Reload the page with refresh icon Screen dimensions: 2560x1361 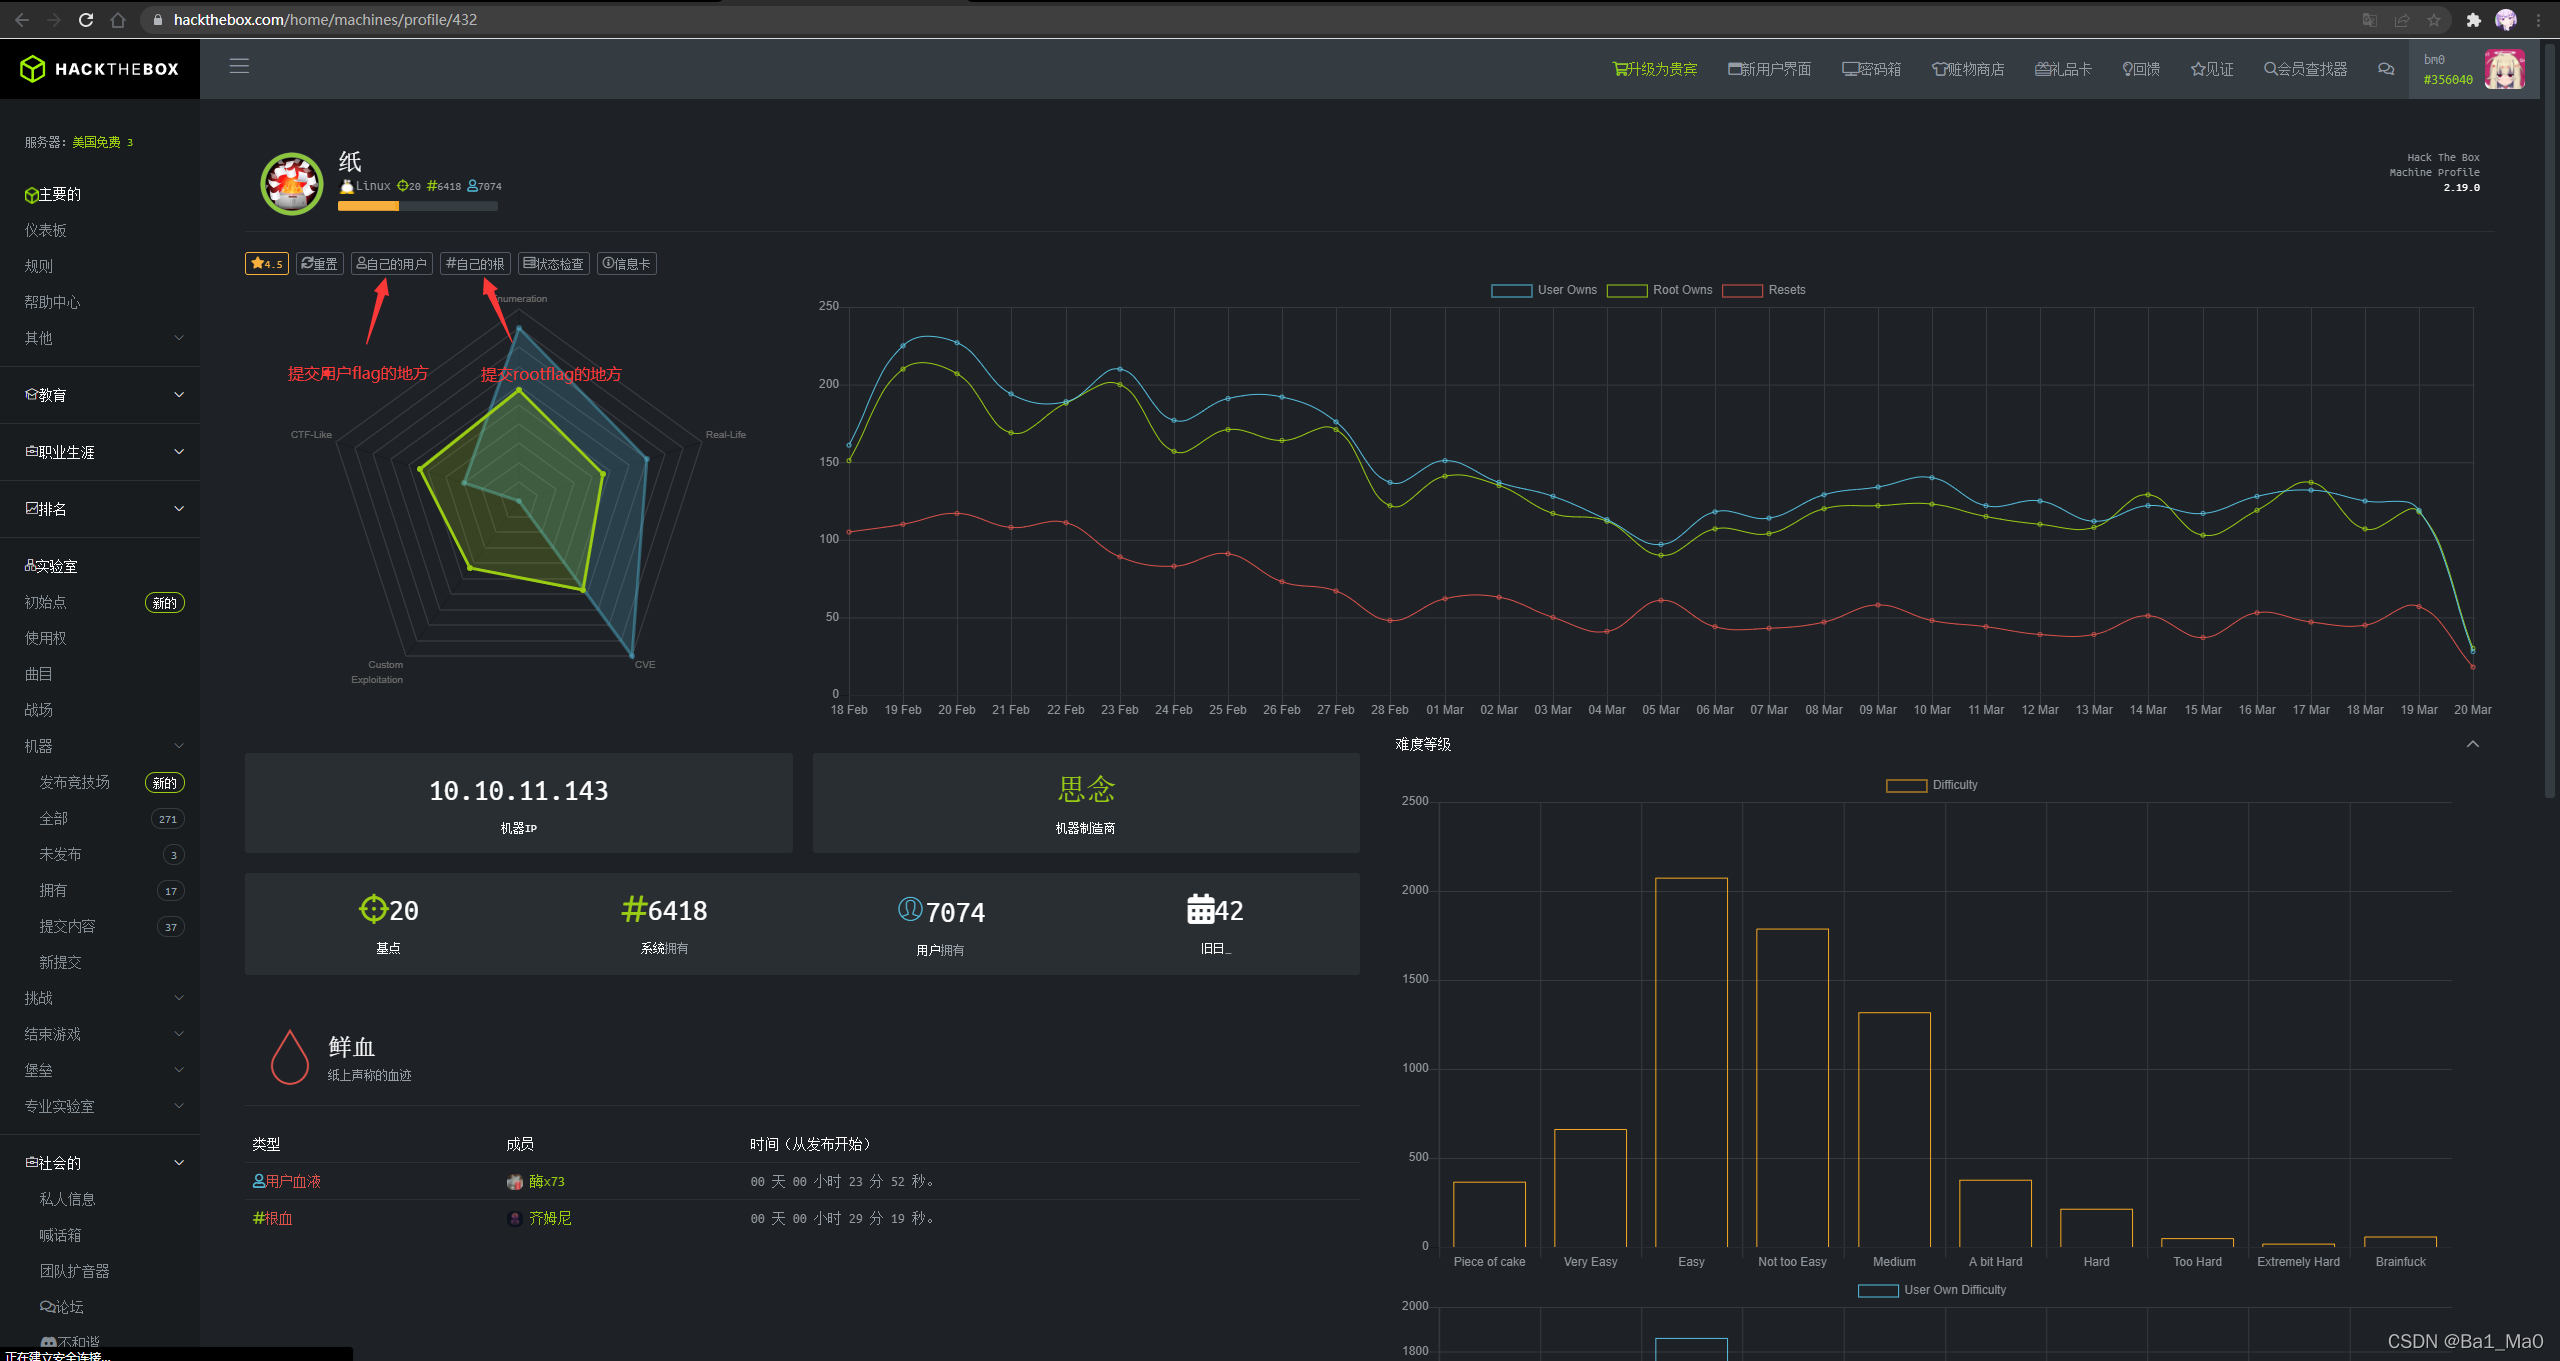[86, 20]
